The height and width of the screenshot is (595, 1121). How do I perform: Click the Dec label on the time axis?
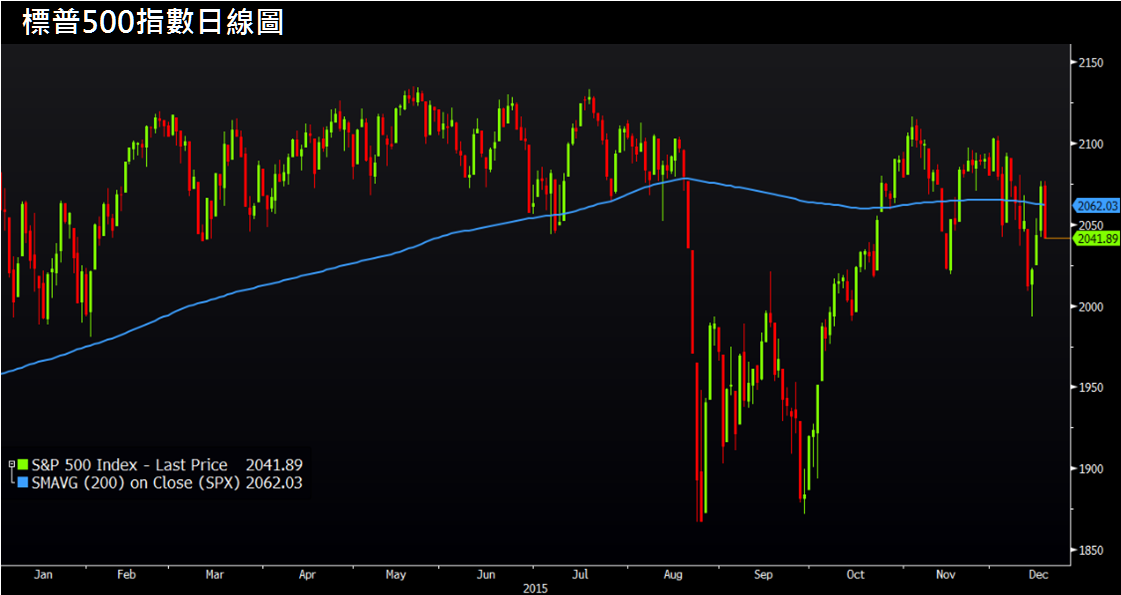click(x=1037, y=574)
